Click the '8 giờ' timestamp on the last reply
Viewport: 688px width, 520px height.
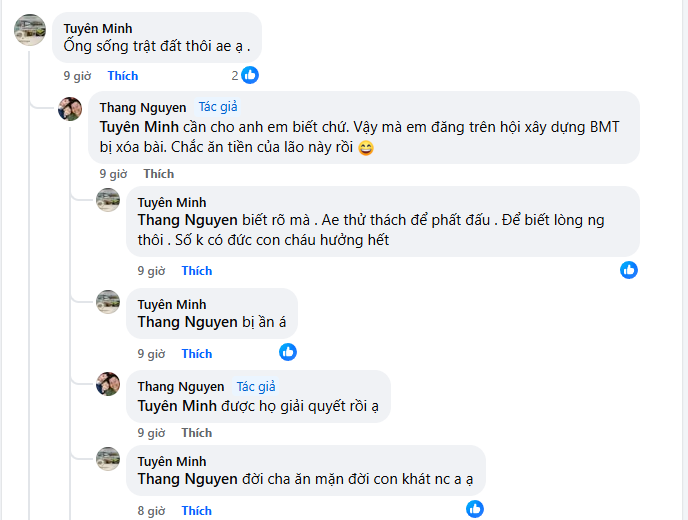152,511
